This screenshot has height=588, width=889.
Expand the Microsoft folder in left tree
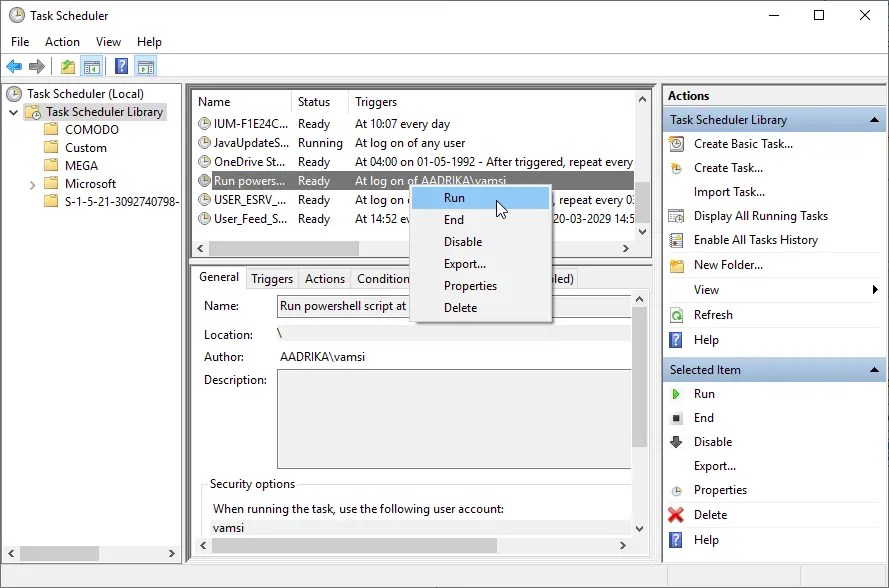click(x=30, y=183)
